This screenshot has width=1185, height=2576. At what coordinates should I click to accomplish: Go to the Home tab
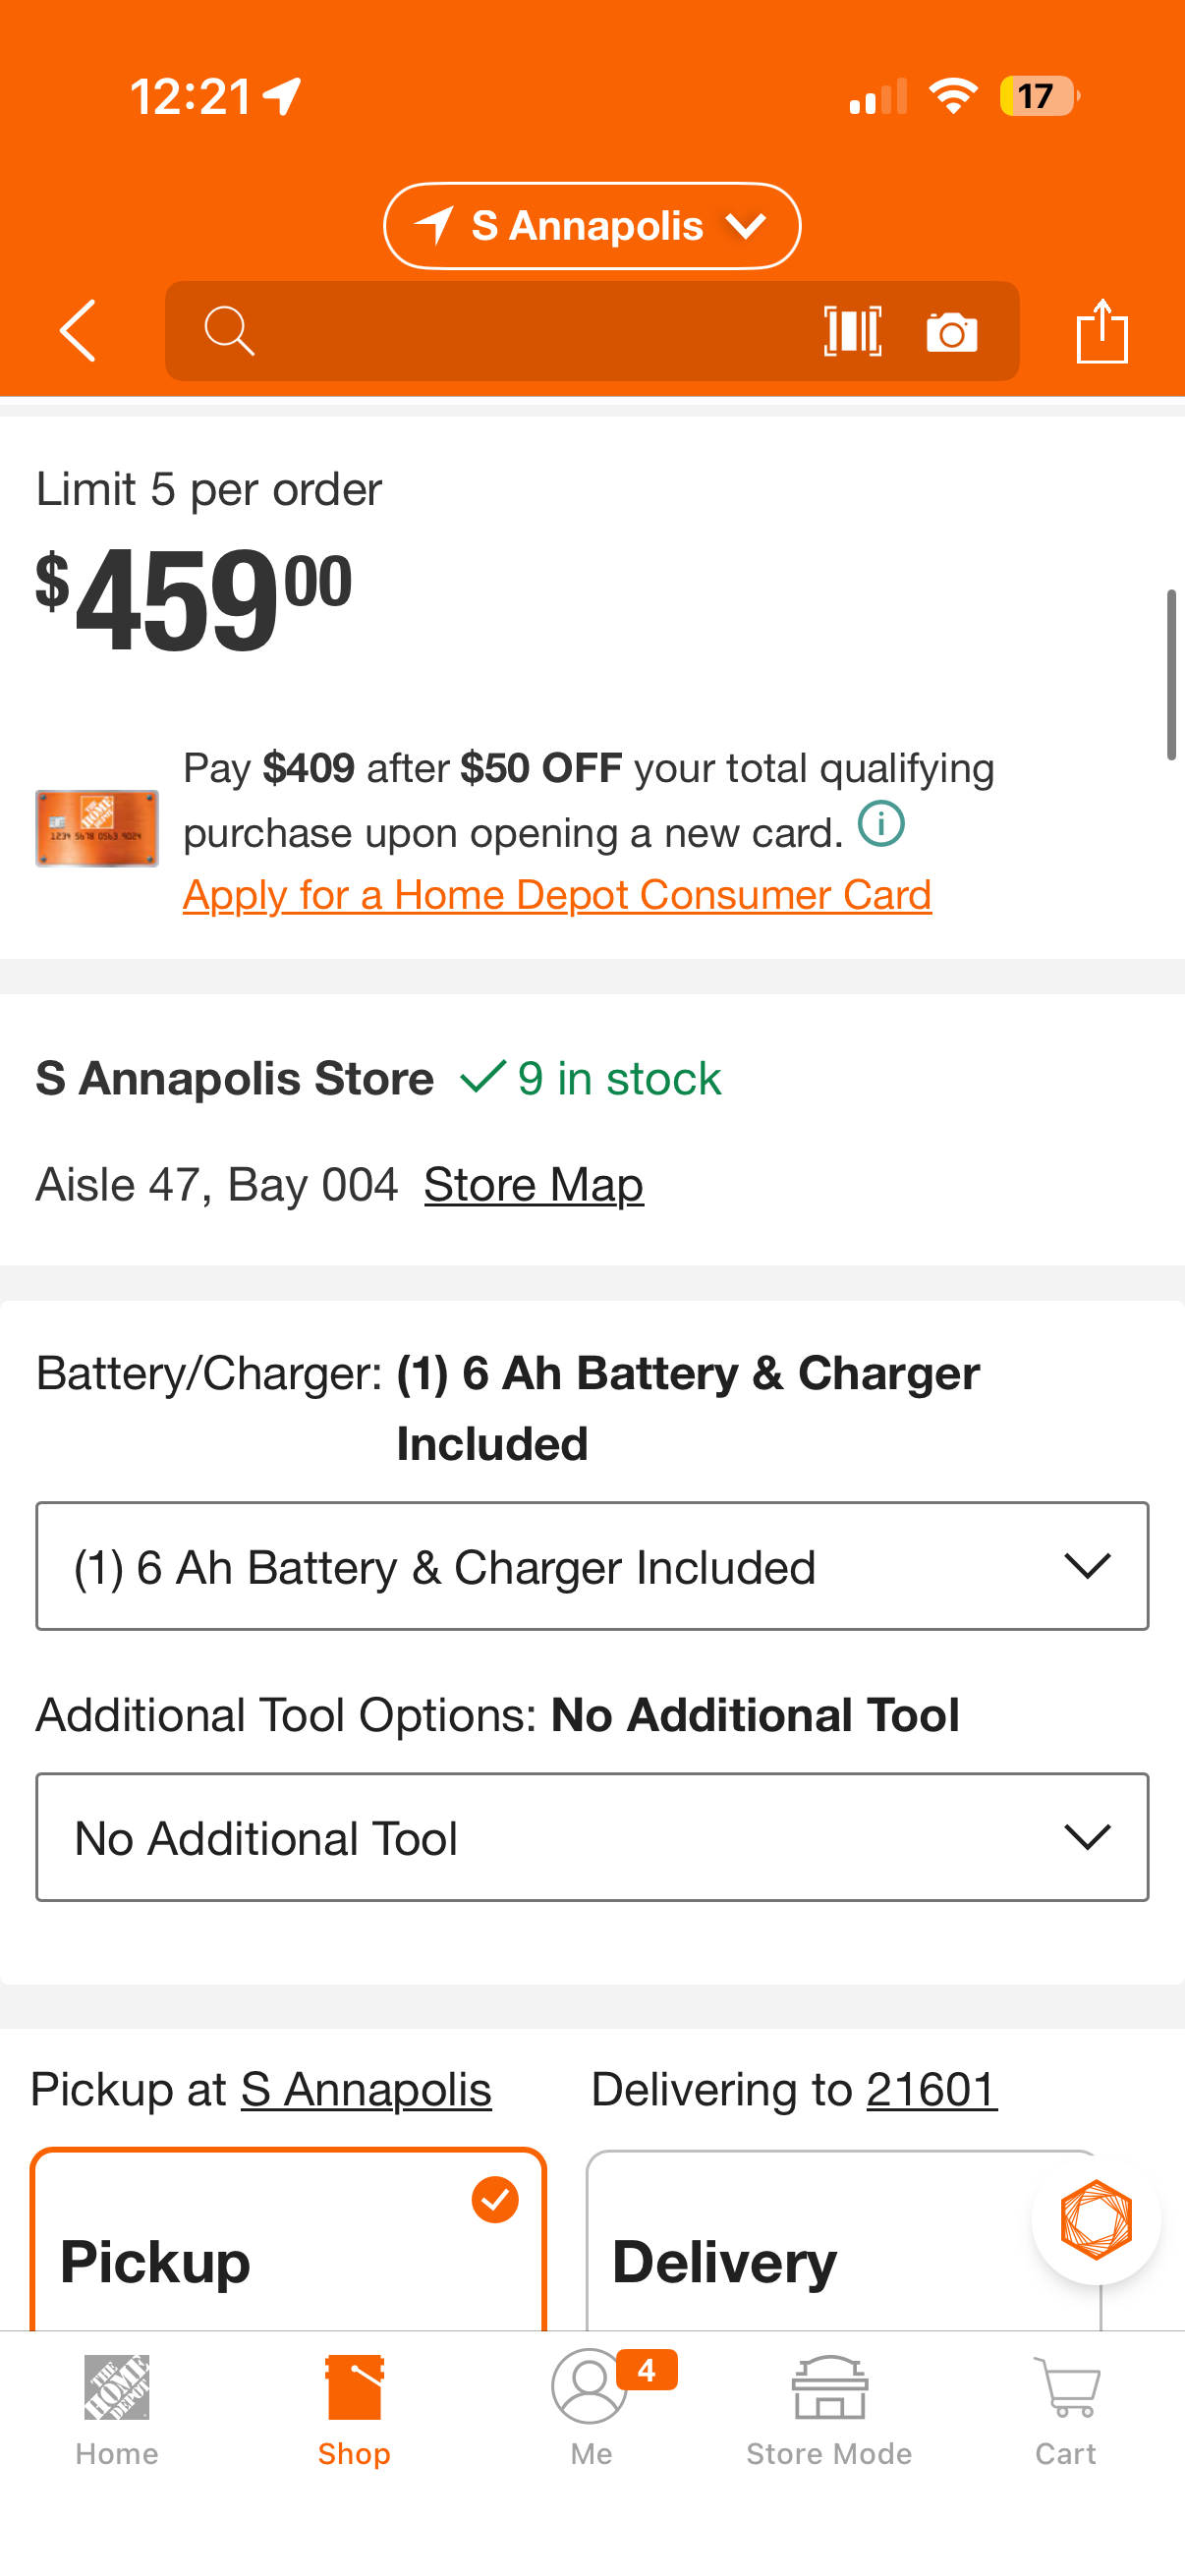tap(117, 2411)
